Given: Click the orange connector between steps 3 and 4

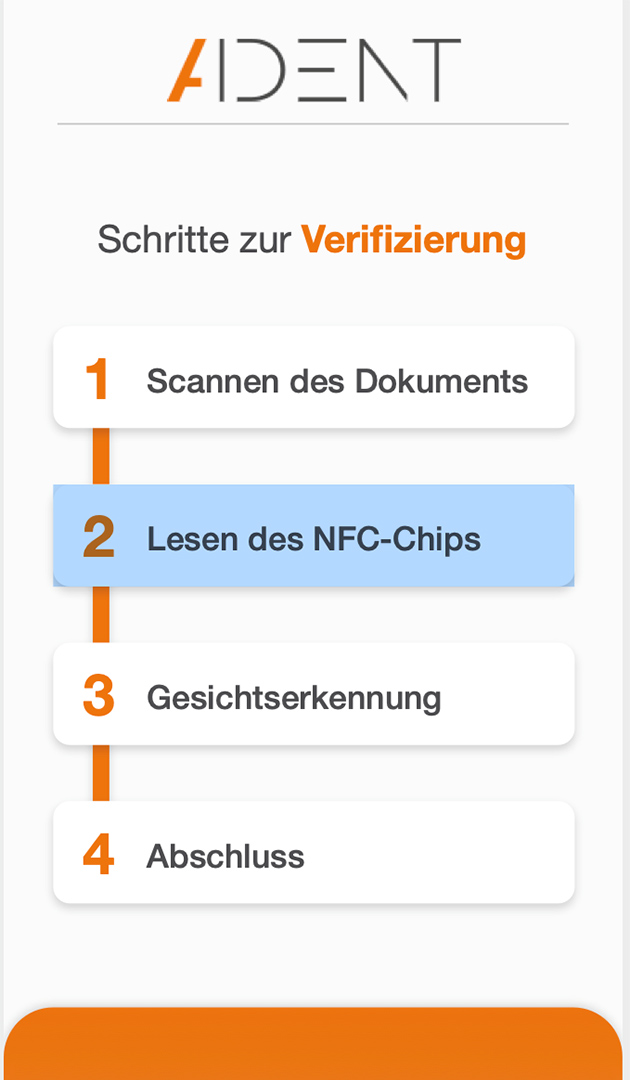Looking at the screenshot, I should [x=101, y=772].
